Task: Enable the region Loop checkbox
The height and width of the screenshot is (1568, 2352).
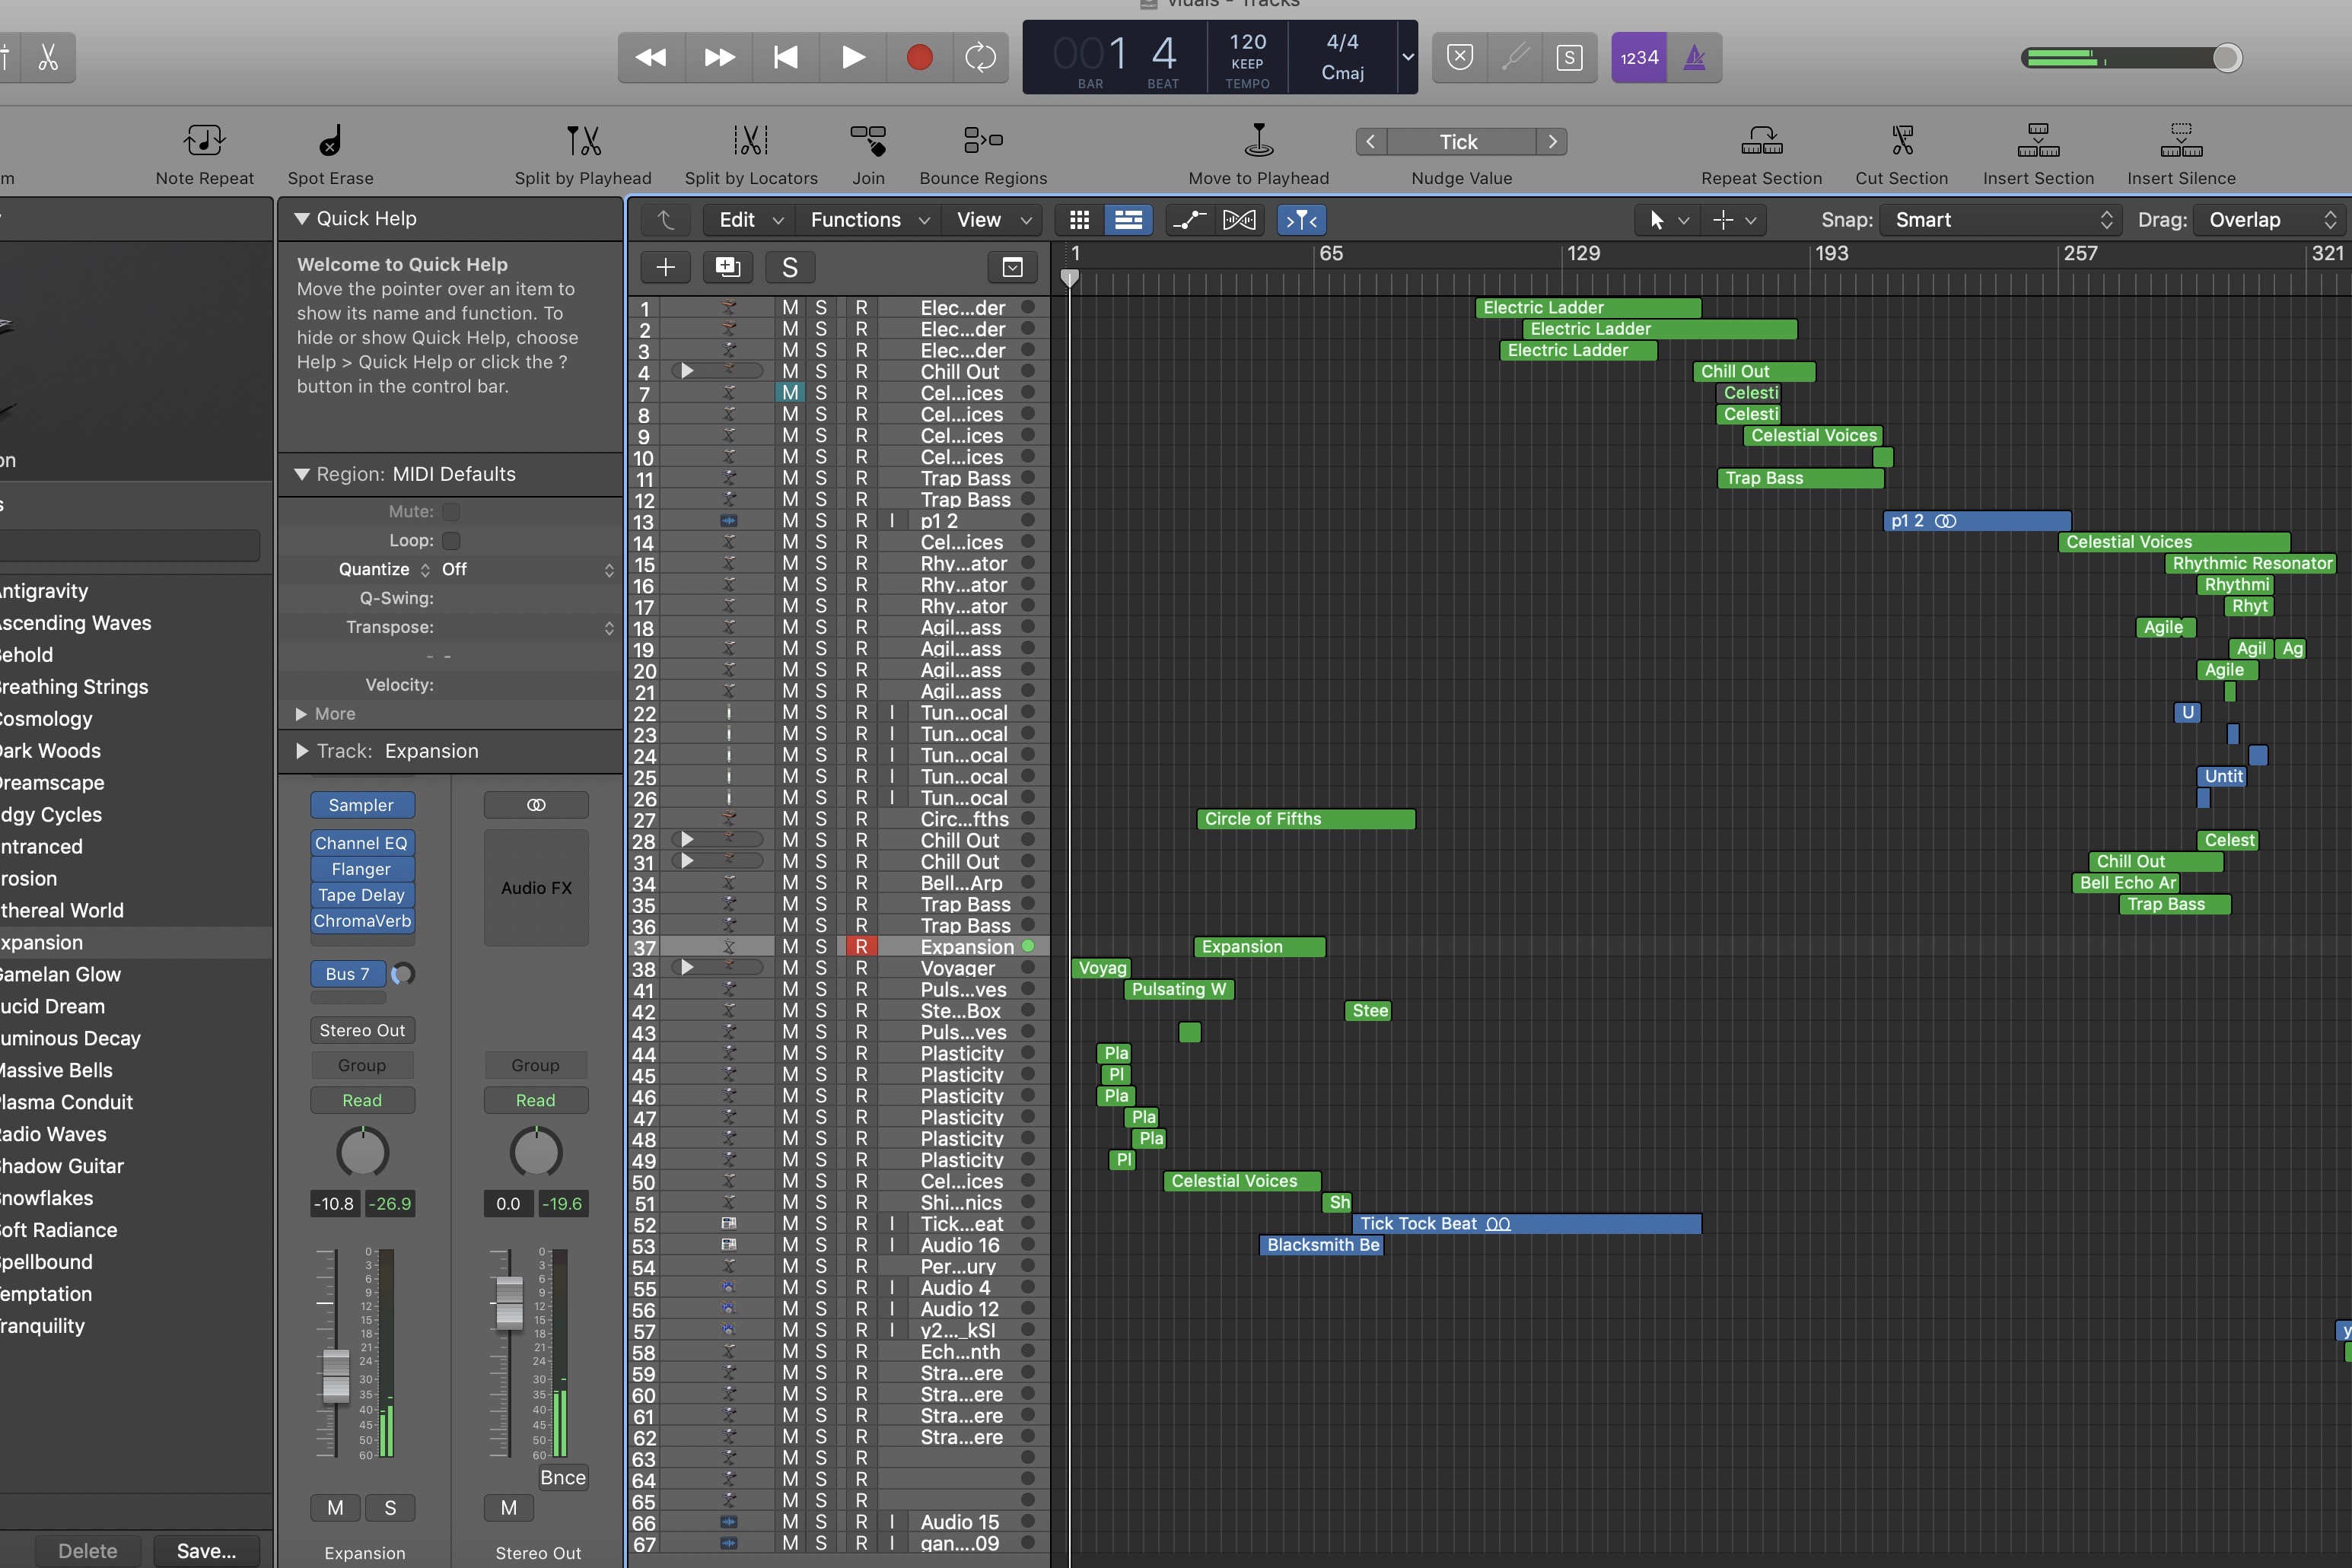Action: click(451, 541)
